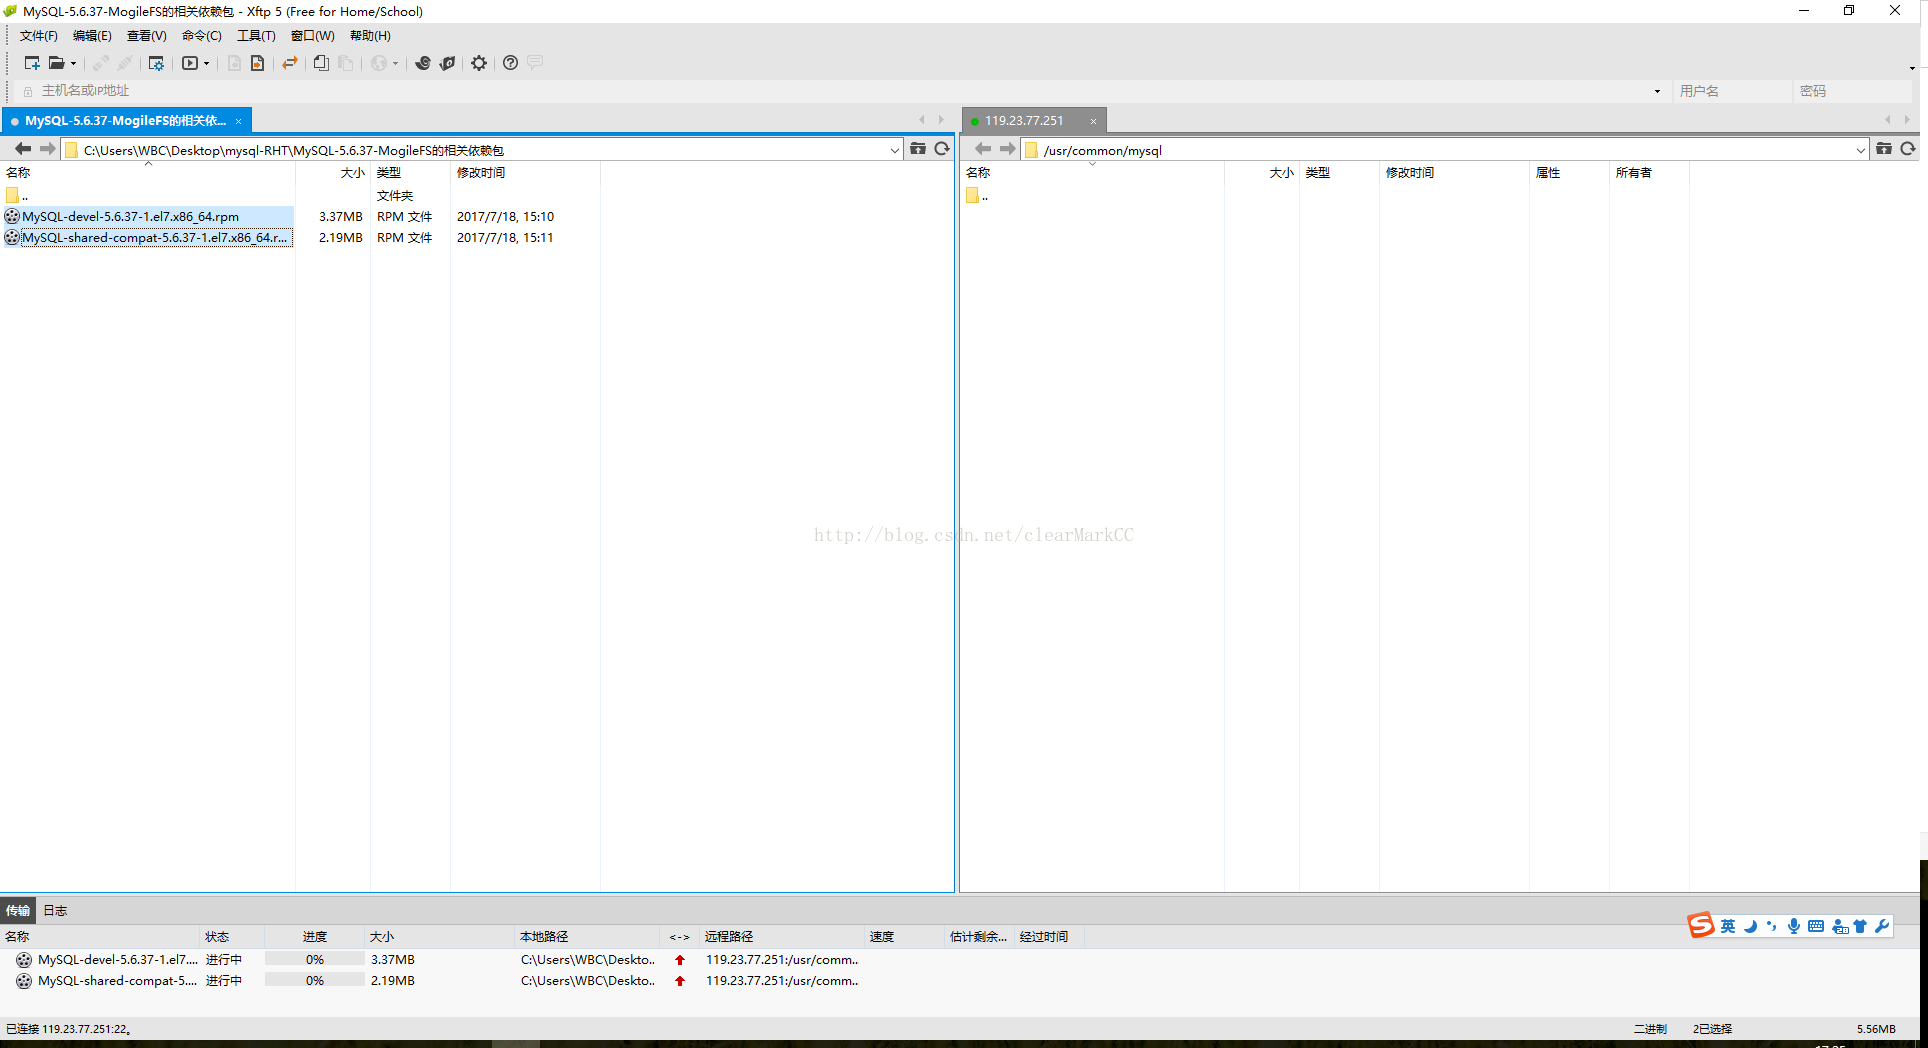1928x1048 pixels.
Task: Click the run-script play icon
Action: pyautogui.click(x=190, y=63)
